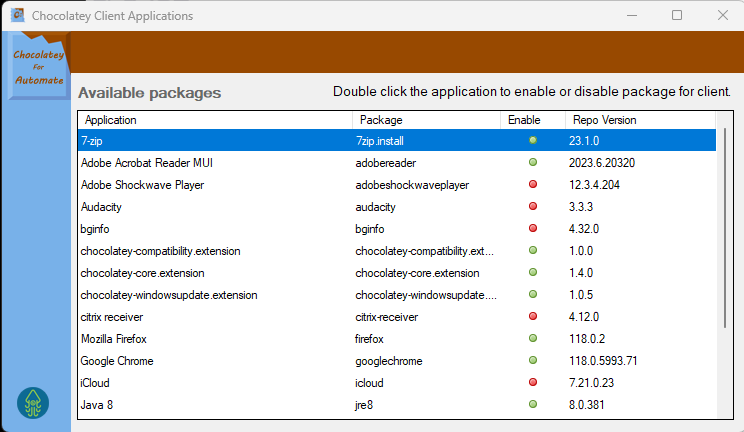744x432 pixels.
Task: Click the green squid icon in sidebar
Action: click(33, 402)
